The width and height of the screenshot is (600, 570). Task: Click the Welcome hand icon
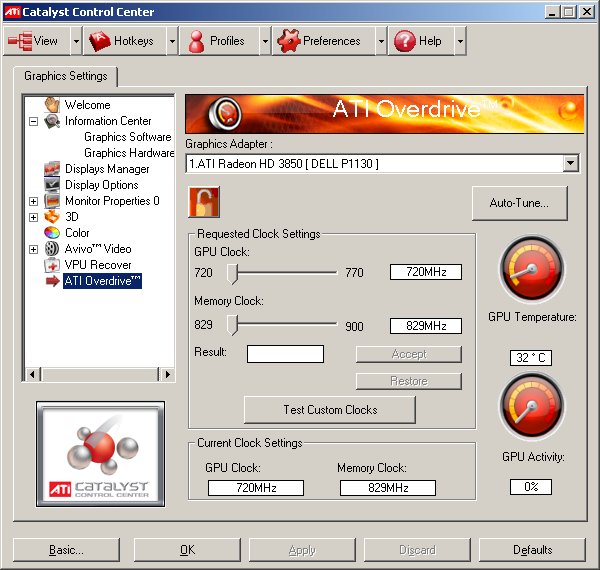tap(52, 104)
